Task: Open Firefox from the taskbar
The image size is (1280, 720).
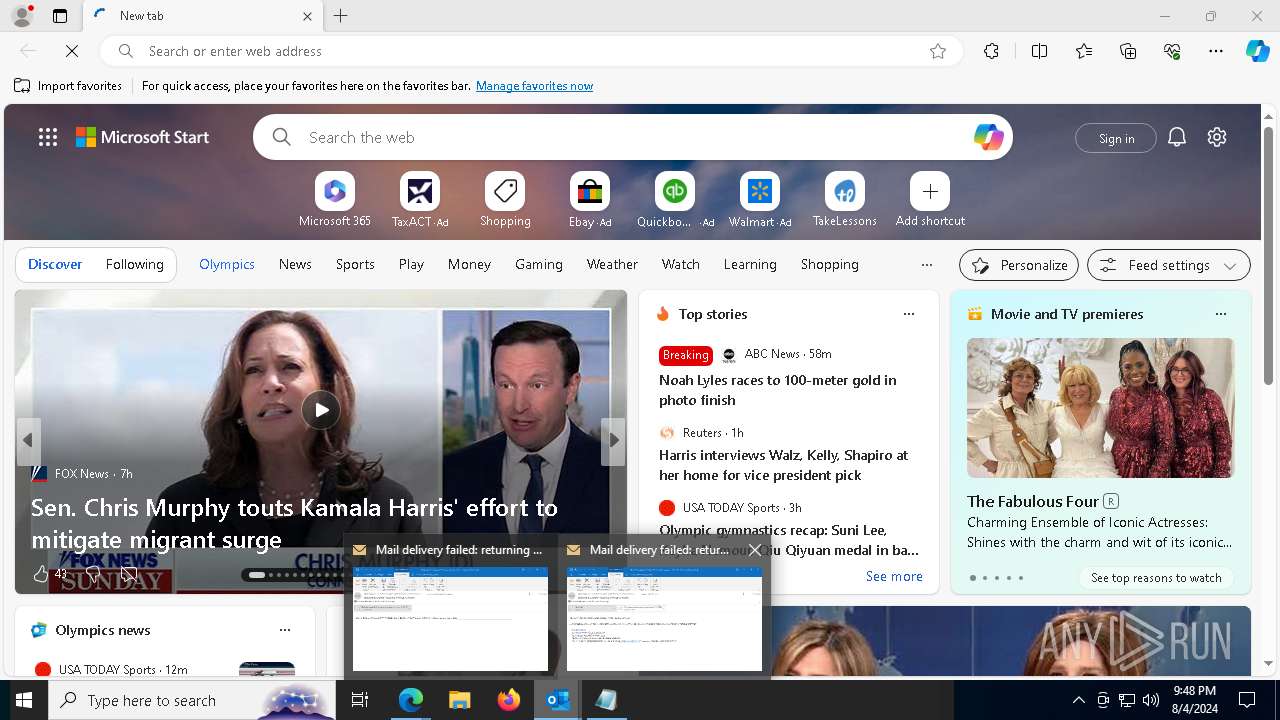Action: coord(509,700)
